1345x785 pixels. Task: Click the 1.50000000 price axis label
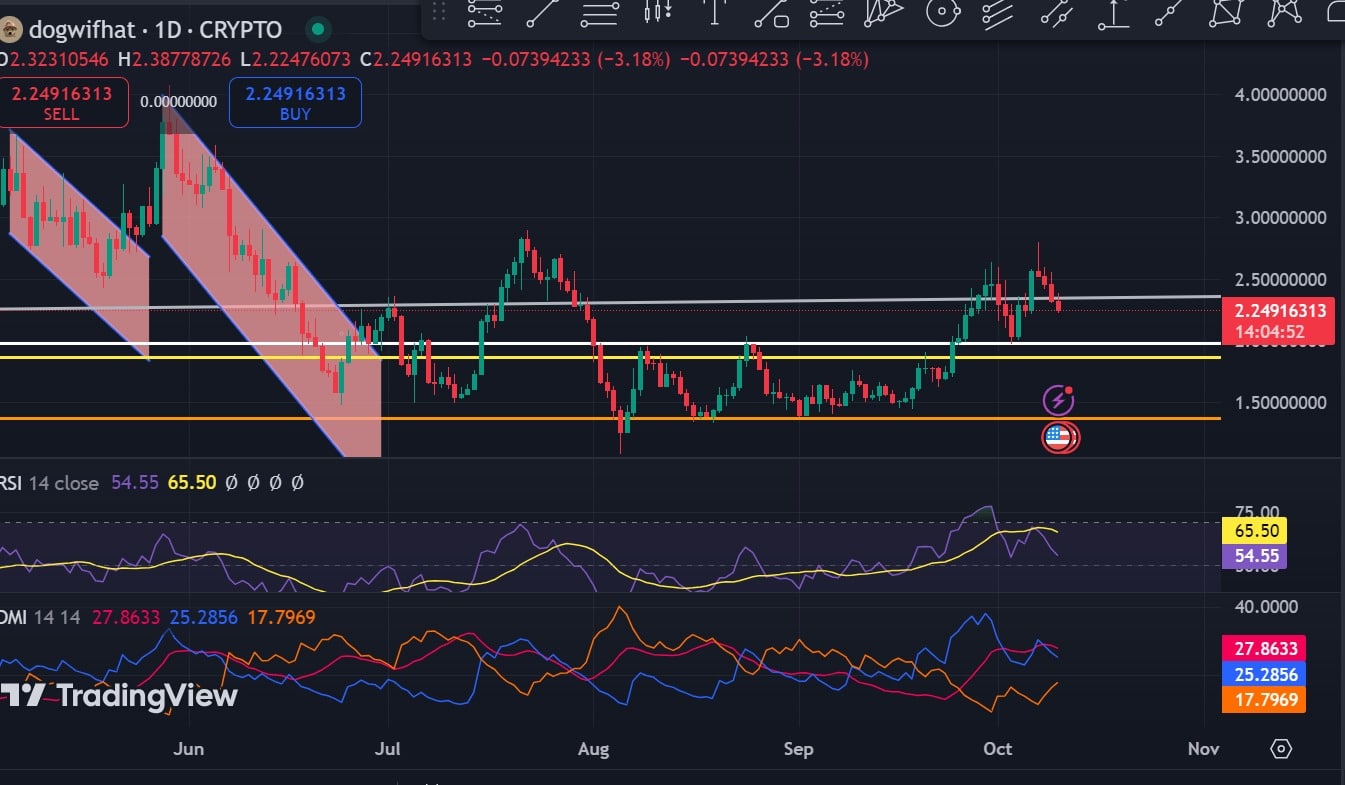(1280, 403)
